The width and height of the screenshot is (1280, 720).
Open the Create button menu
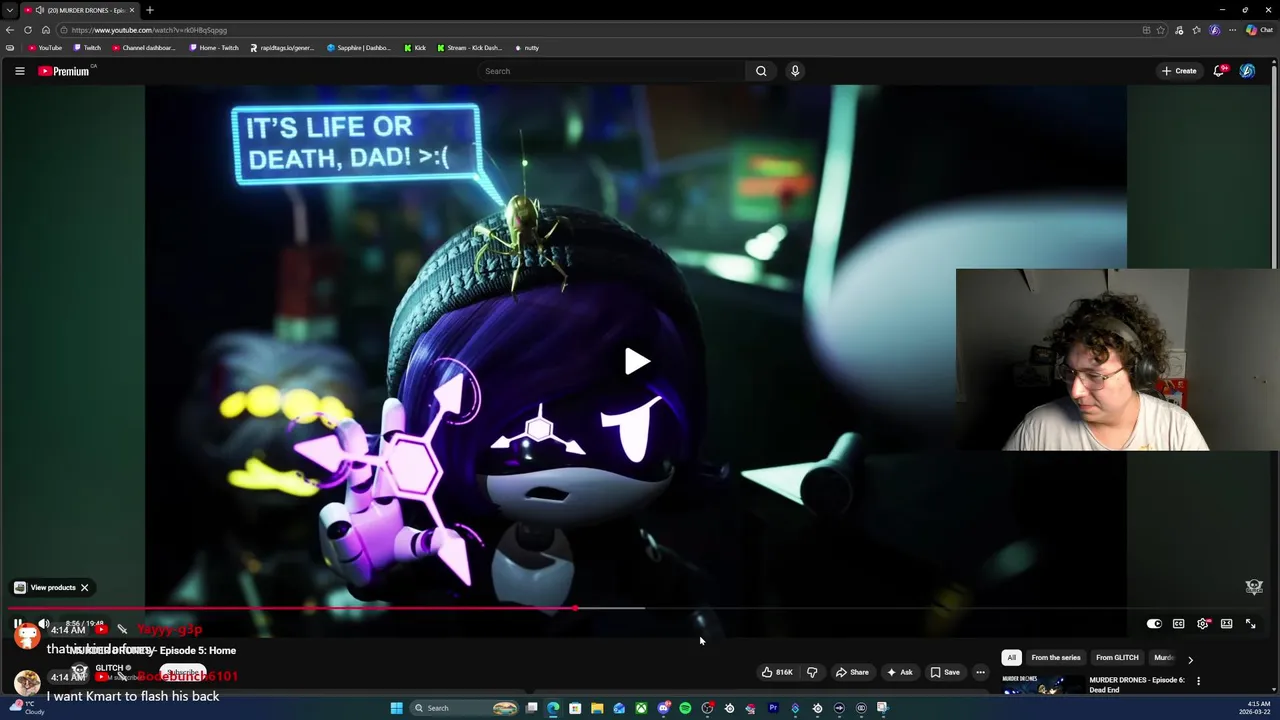(1179, 71)
